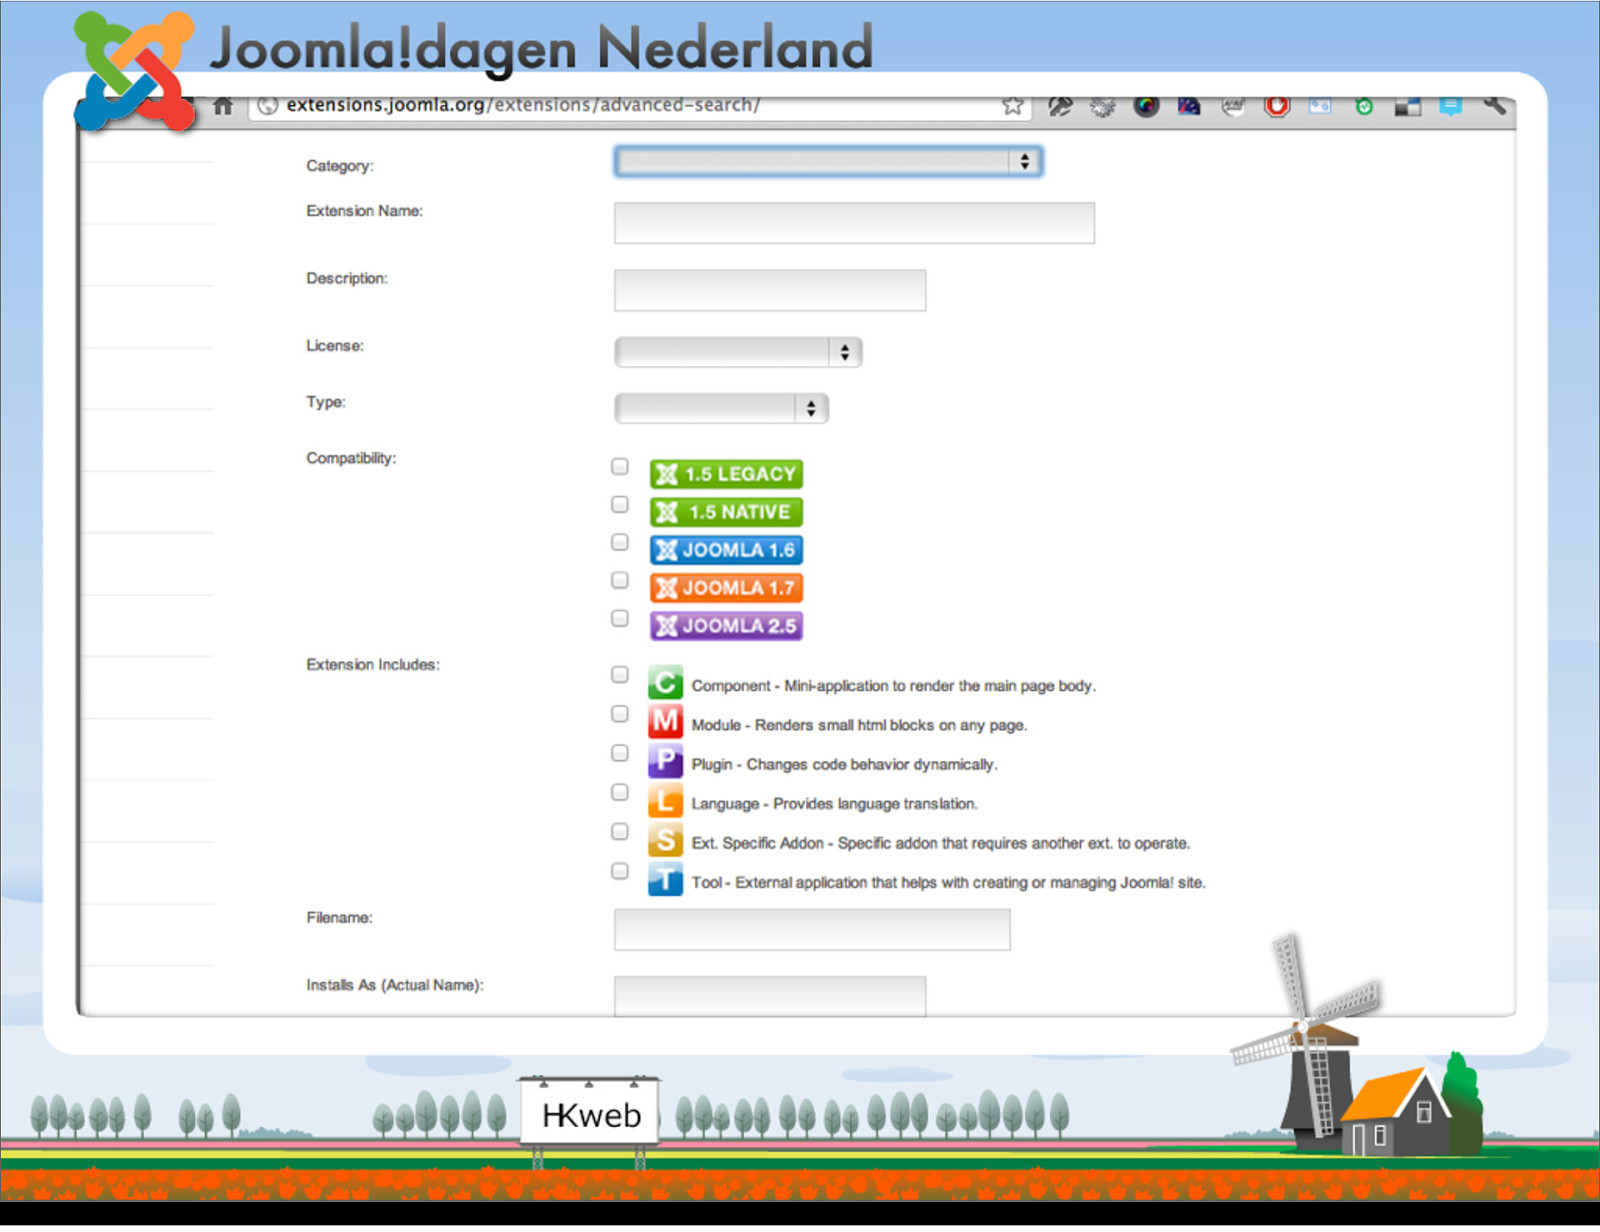
Task: Click the green 1.5 Legacy badge
Action: click(x=726, y=474)
